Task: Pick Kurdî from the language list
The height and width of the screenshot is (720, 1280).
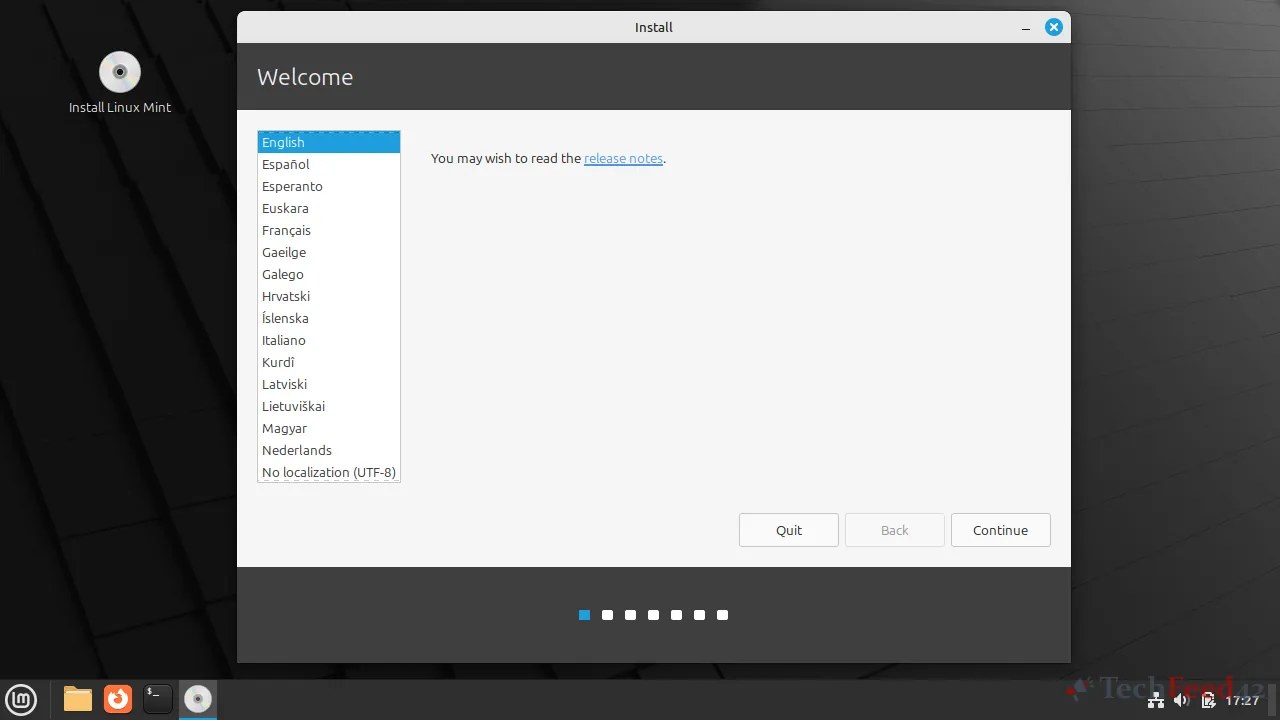Action: (329, 362)
